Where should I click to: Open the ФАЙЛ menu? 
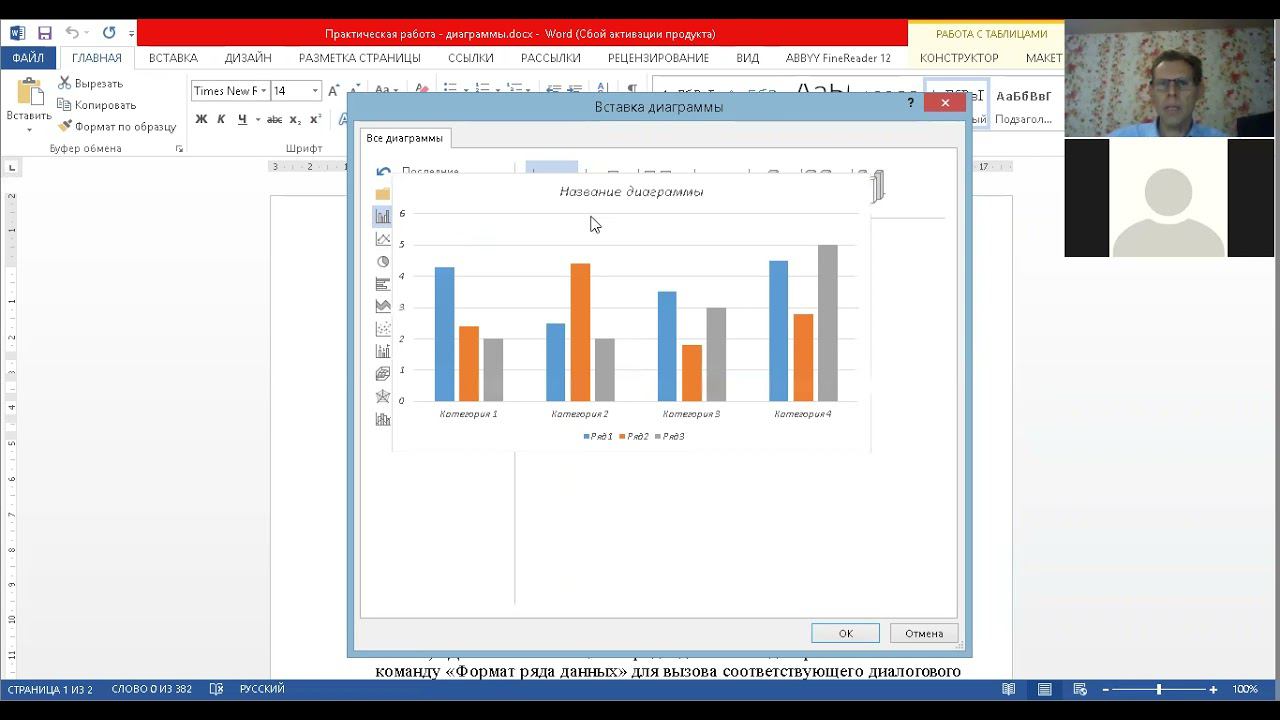28,58
